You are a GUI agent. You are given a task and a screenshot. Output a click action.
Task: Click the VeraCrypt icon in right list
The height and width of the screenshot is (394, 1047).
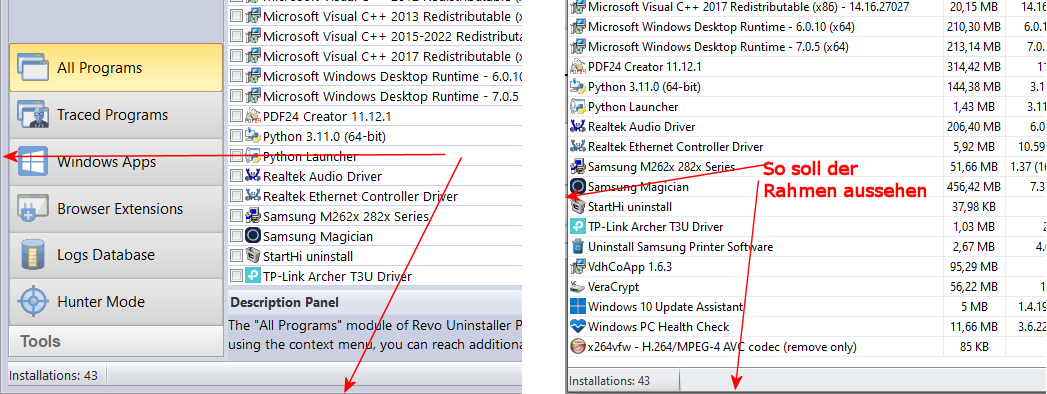click(578, 286)
